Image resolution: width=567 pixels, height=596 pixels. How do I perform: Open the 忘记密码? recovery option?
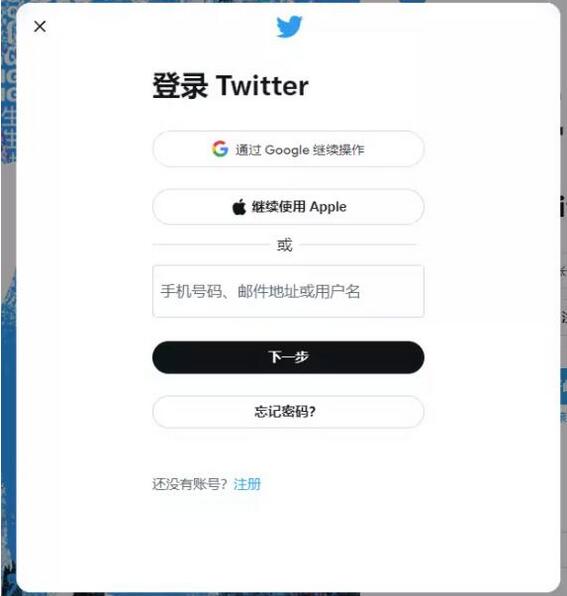(x=288, y=412)
